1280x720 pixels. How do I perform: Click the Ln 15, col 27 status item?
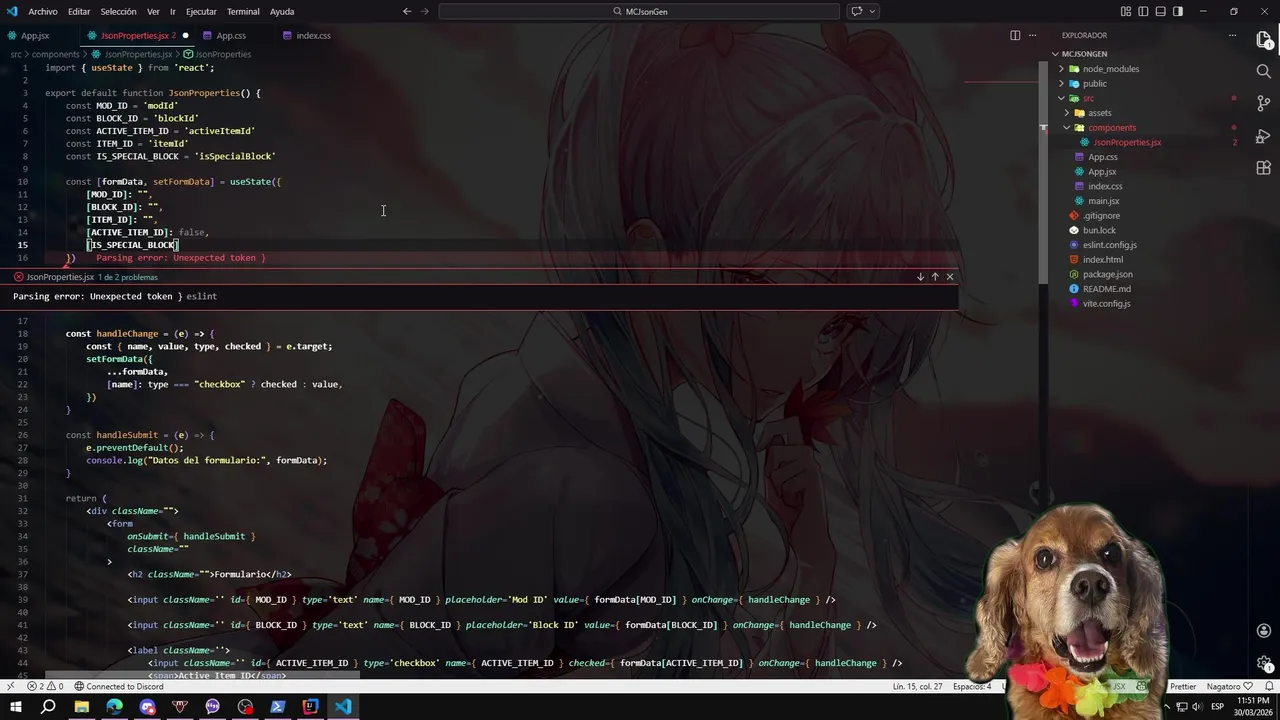(918, 687)
